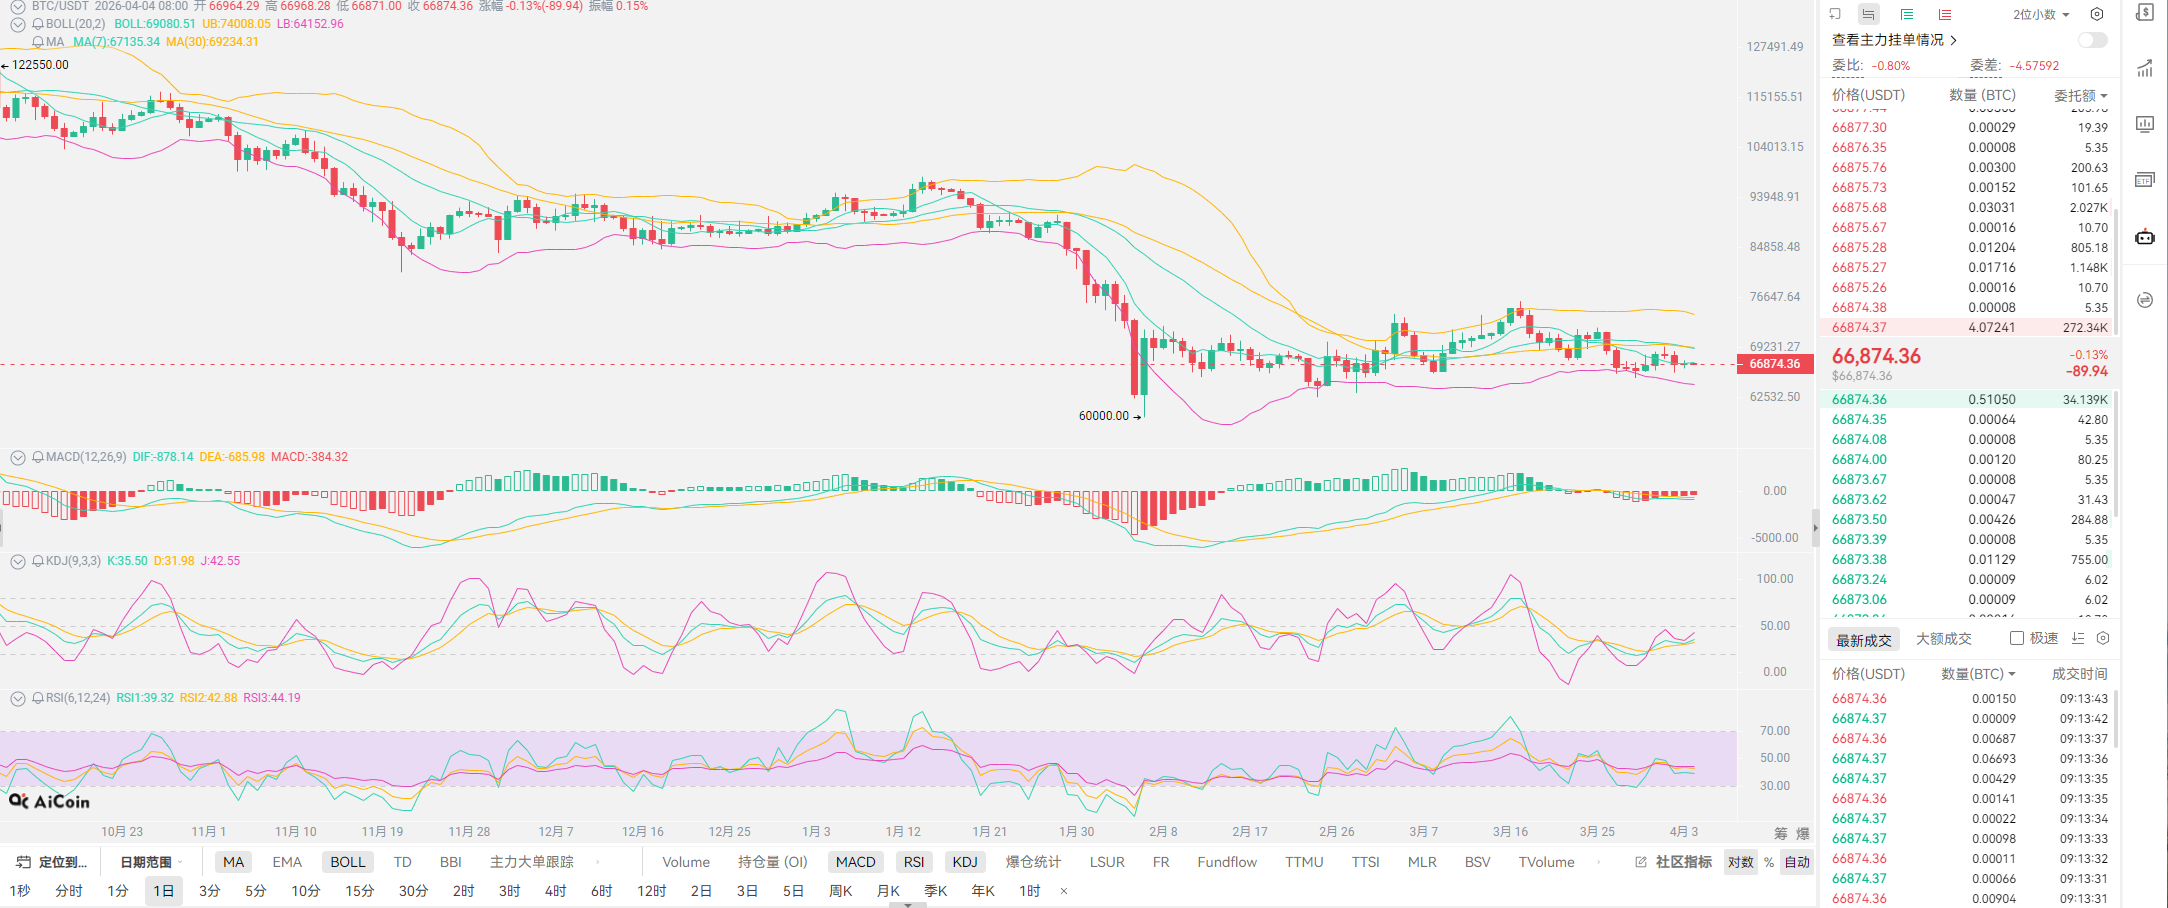Show only buy orders in order book
The image size is (2168, 908).
1907,14
